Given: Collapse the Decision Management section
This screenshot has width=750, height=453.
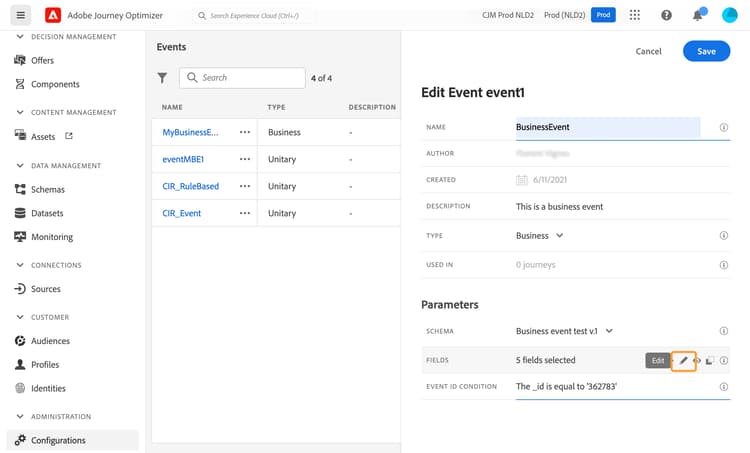Looking at the screenshot, I should tap(20, 36).
